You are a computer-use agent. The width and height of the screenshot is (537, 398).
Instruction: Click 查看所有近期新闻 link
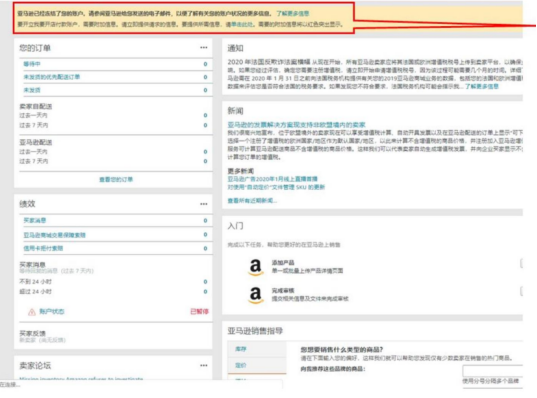252,200
